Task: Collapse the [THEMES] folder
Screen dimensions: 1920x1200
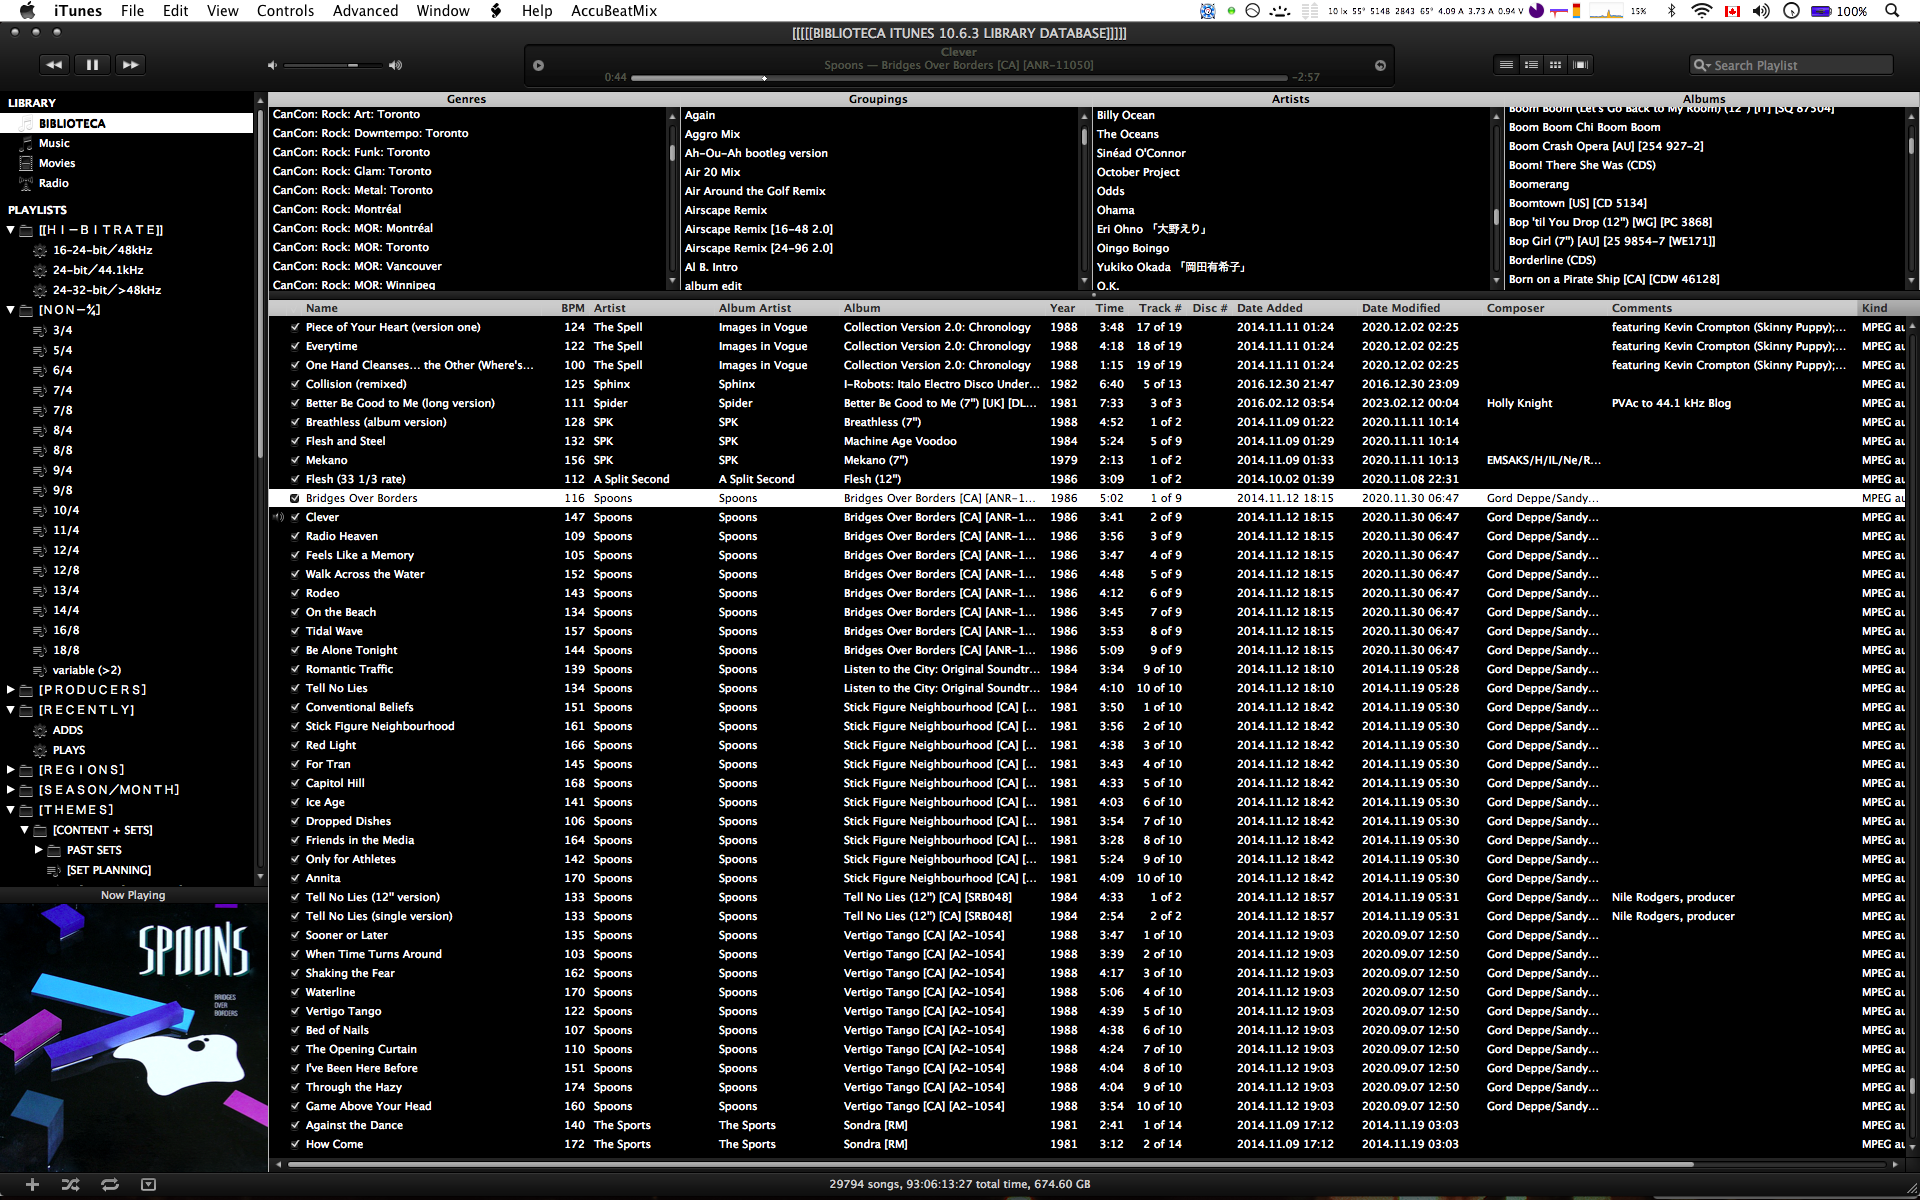Action: (x=11, y=810)
